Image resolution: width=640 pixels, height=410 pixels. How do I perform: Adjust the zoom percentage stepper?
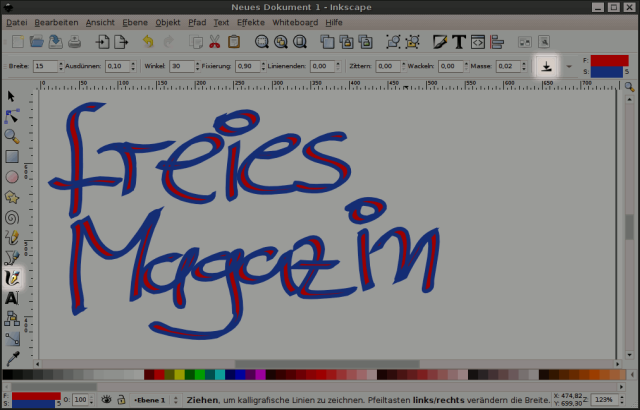[x=622, y=399]
